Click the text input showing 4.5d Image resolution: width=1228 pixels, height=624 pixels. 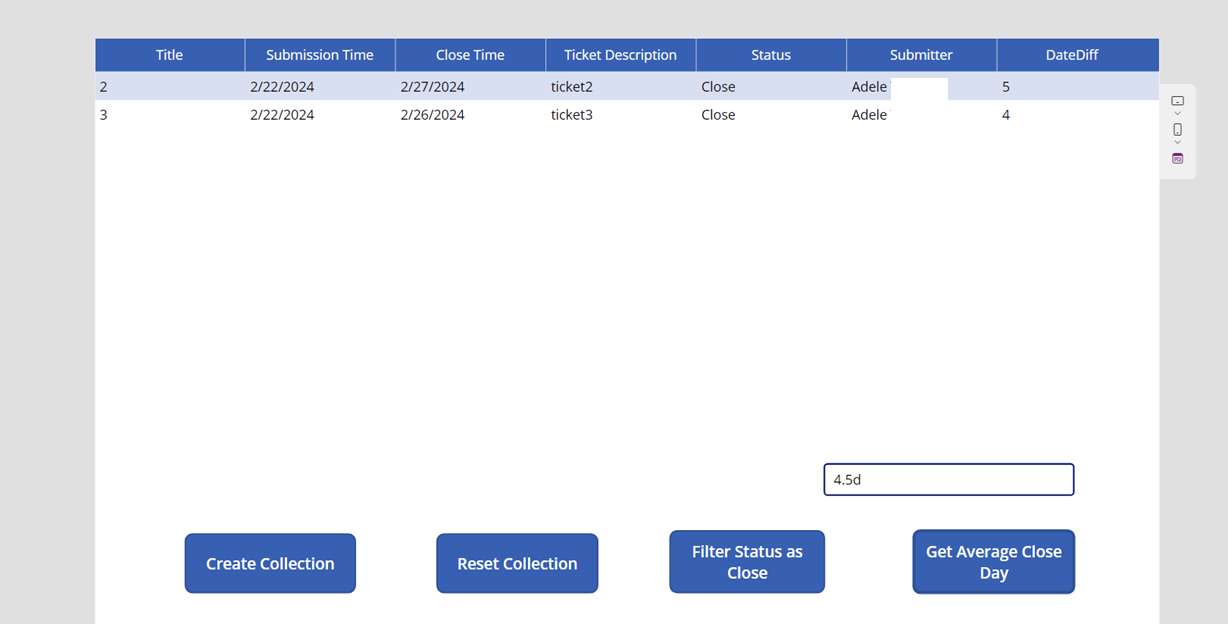pyautogui.click(x=949, y=479)
